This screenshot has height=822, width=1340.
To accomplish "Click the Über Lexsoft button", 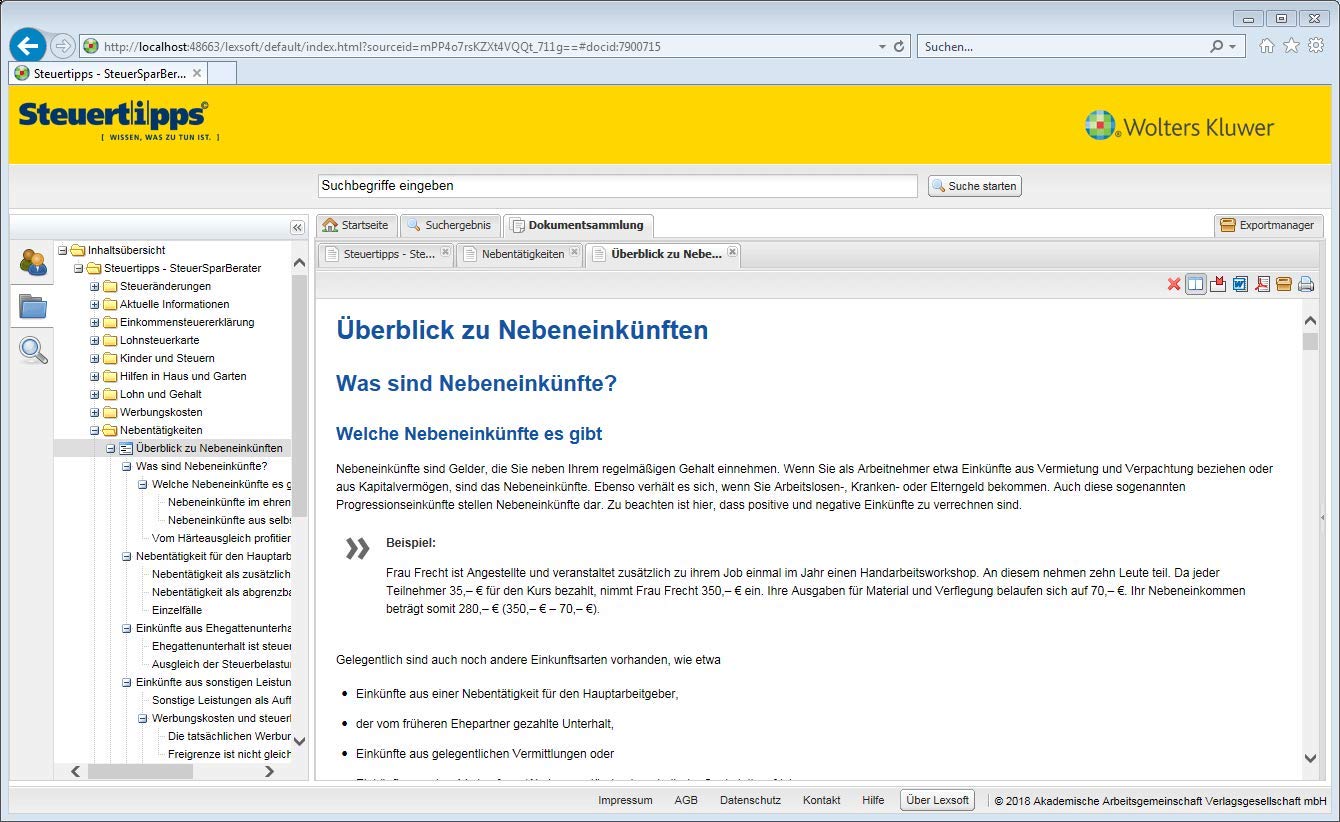I will (x=937, y=800).
